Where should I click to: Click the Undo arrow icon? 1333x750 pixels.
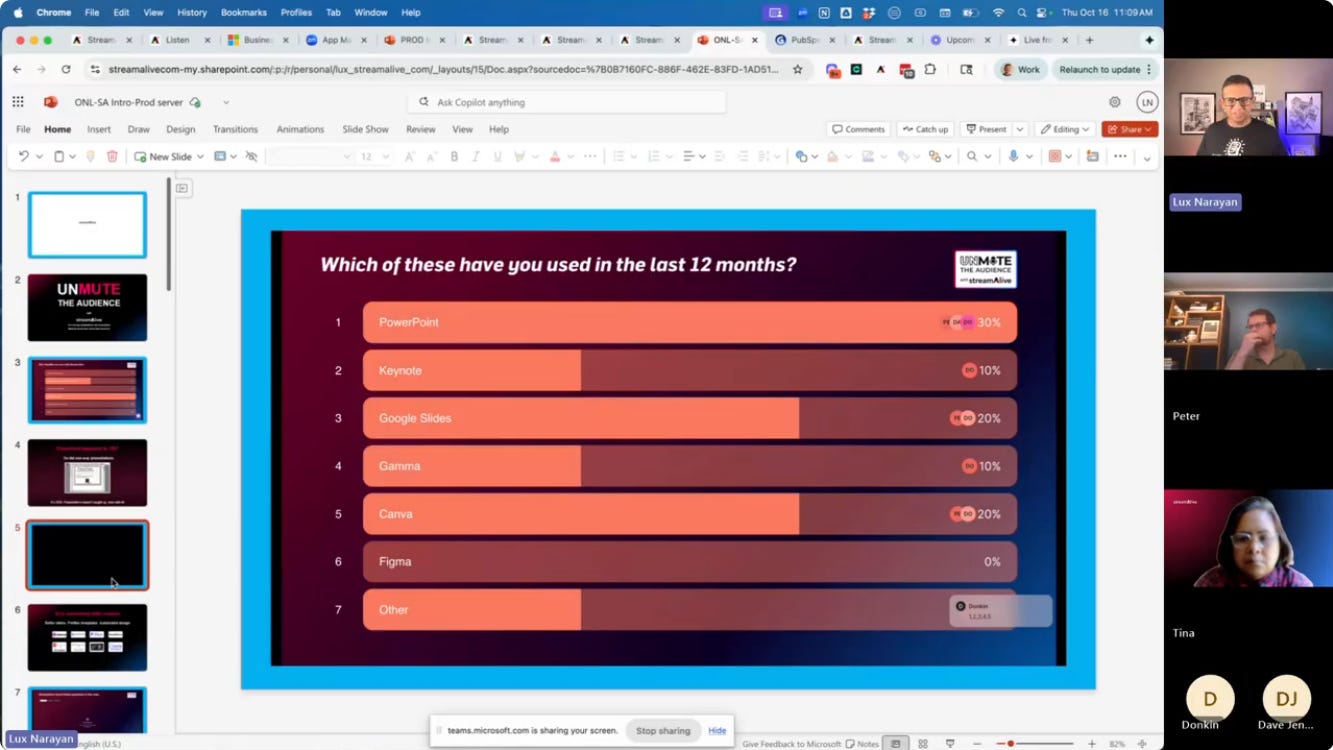click(x=23, y=156)
